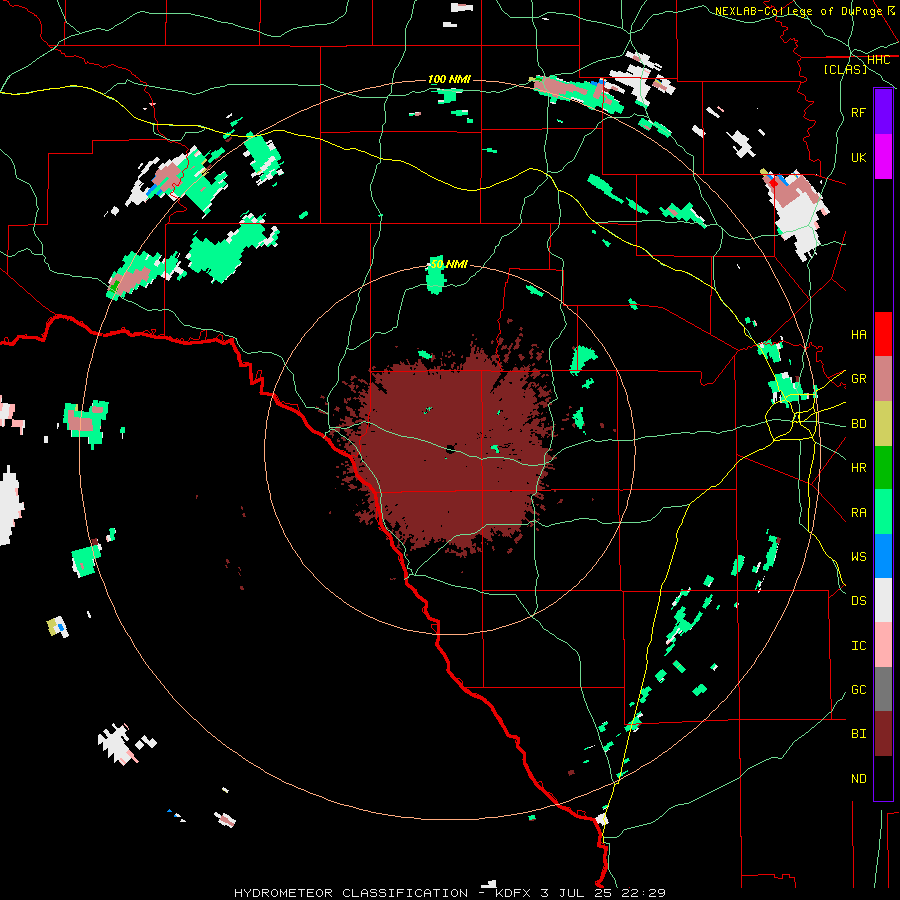900x900 pixels.
Task: Click the 'BD' legend label
Action: (858, 424)
